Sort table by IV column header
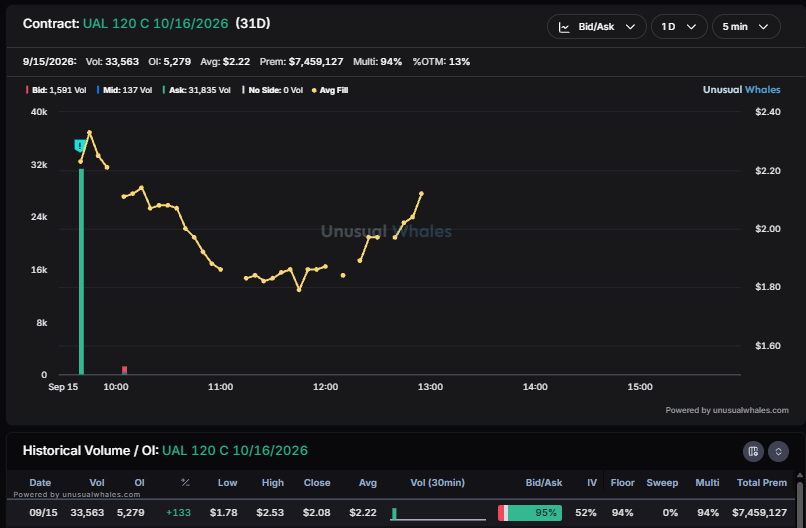 pyautogui.click(x=592, y=482)
